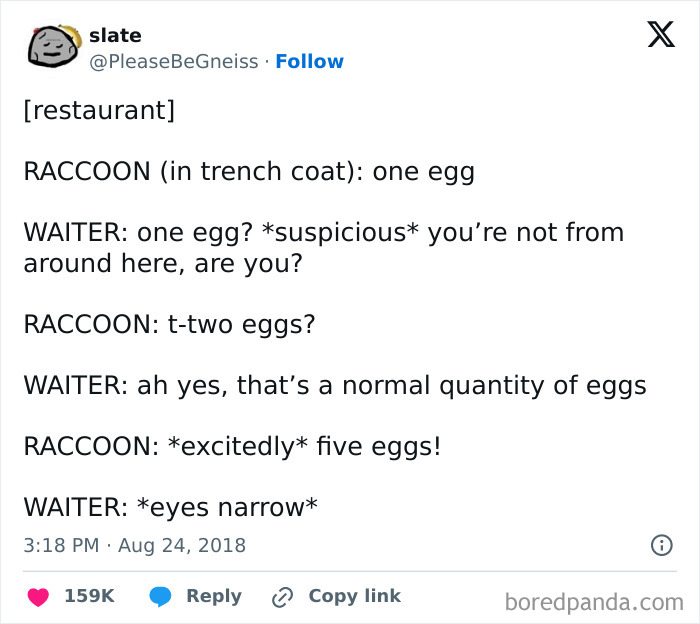Click the display name "slate"
Viewport: 700px width, 624px height.
115,36
